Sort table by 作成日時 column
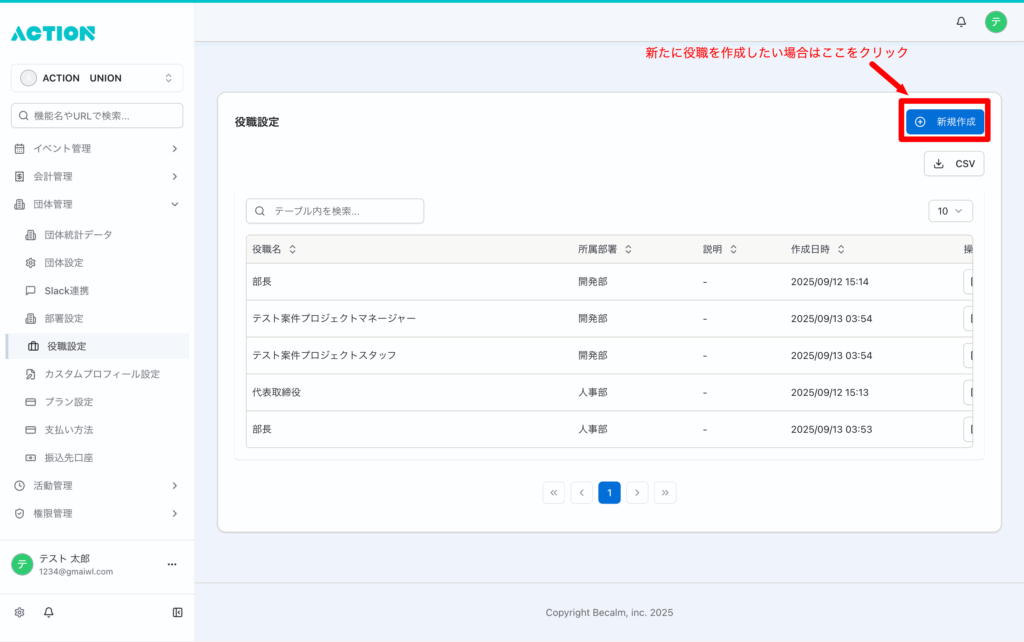1024x642 pixels. (841, 249)
